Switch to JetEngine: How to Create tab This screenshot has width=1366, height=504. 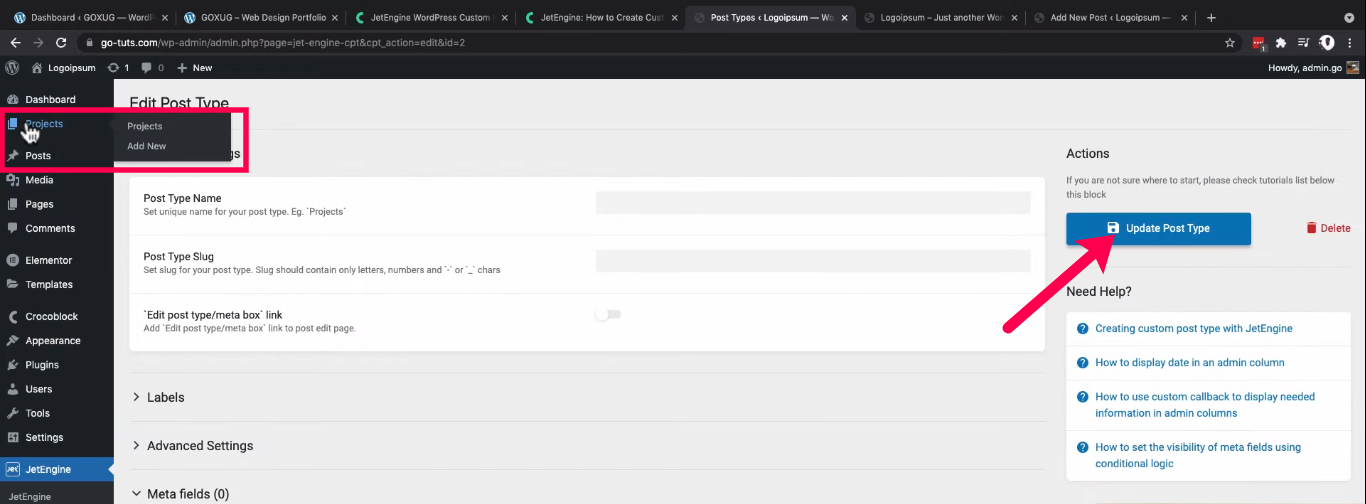click(x=600, y=18)
